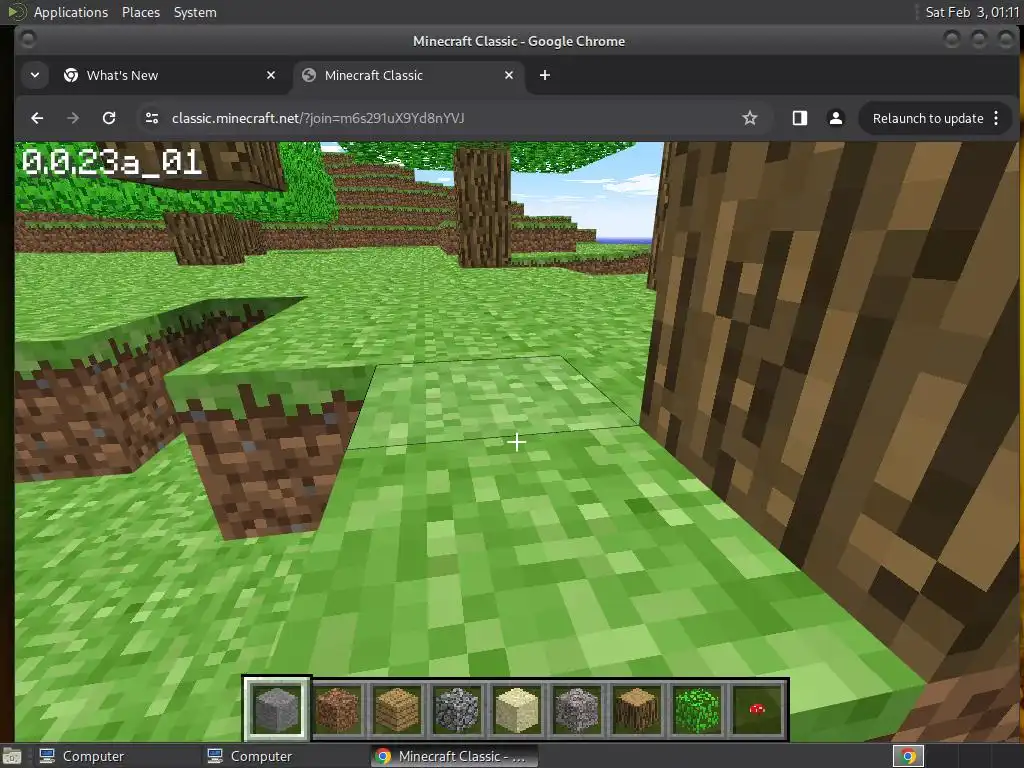The width and height of the screenshot is (1024, 768).
Task: Click the distant tree trunk in center
Action: pyautogui.click(x=482, y=206)
